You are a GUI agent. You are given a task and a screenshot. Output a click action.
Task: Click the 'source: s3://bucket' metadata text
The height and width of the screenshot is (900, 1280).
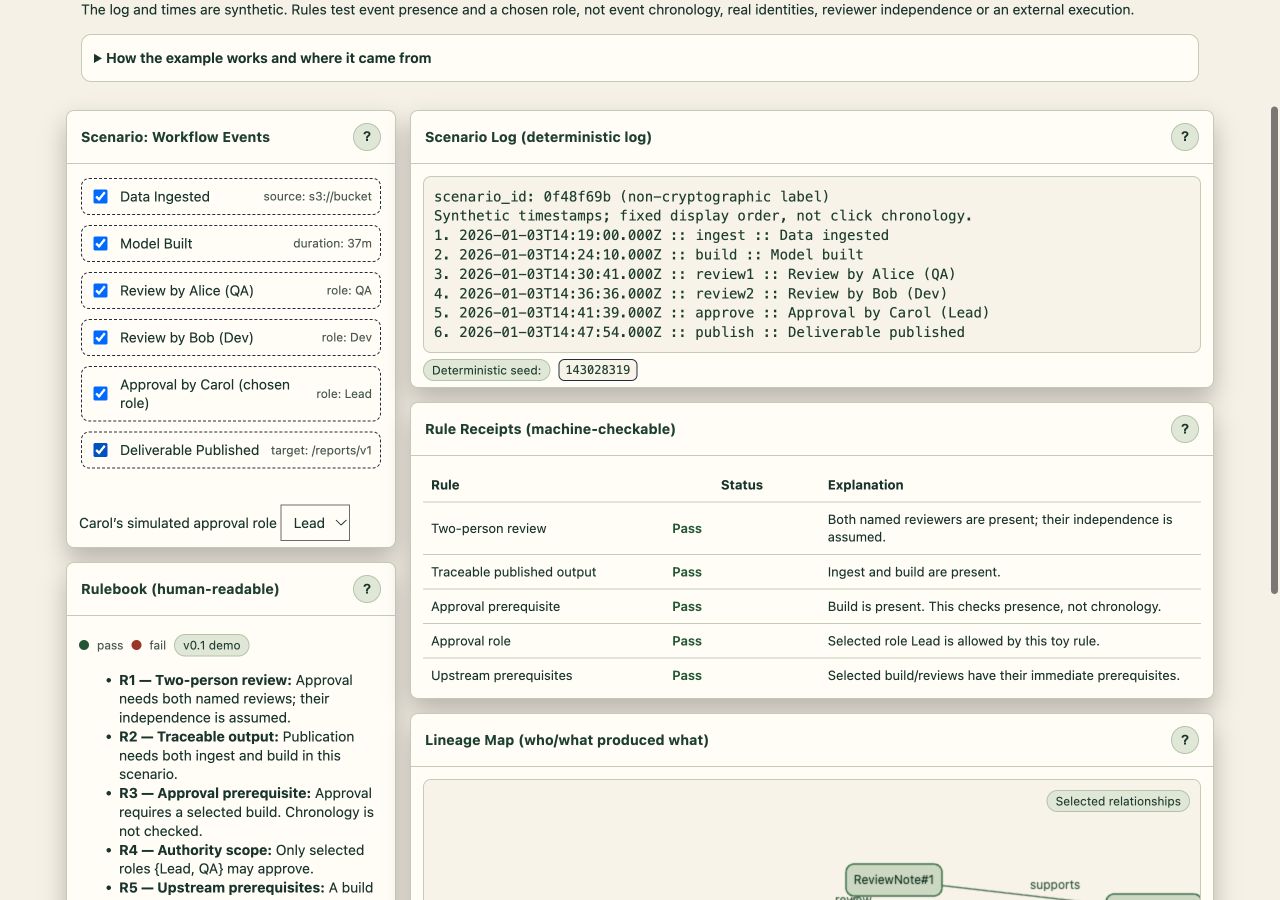(318, 197)
